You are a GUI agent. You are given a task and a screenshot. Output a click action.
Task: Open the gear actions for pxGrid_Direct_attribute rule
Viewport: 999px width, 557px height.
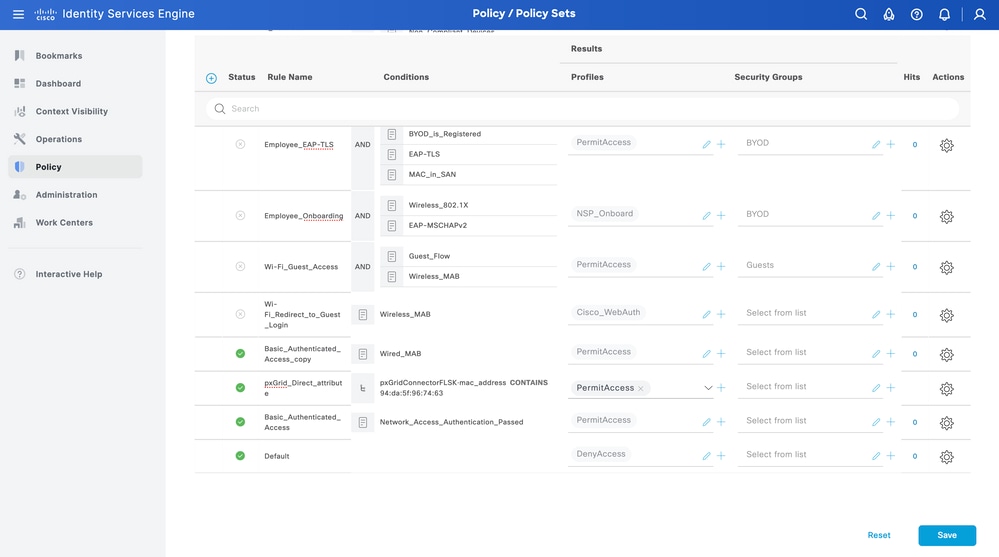pos(947,389)
